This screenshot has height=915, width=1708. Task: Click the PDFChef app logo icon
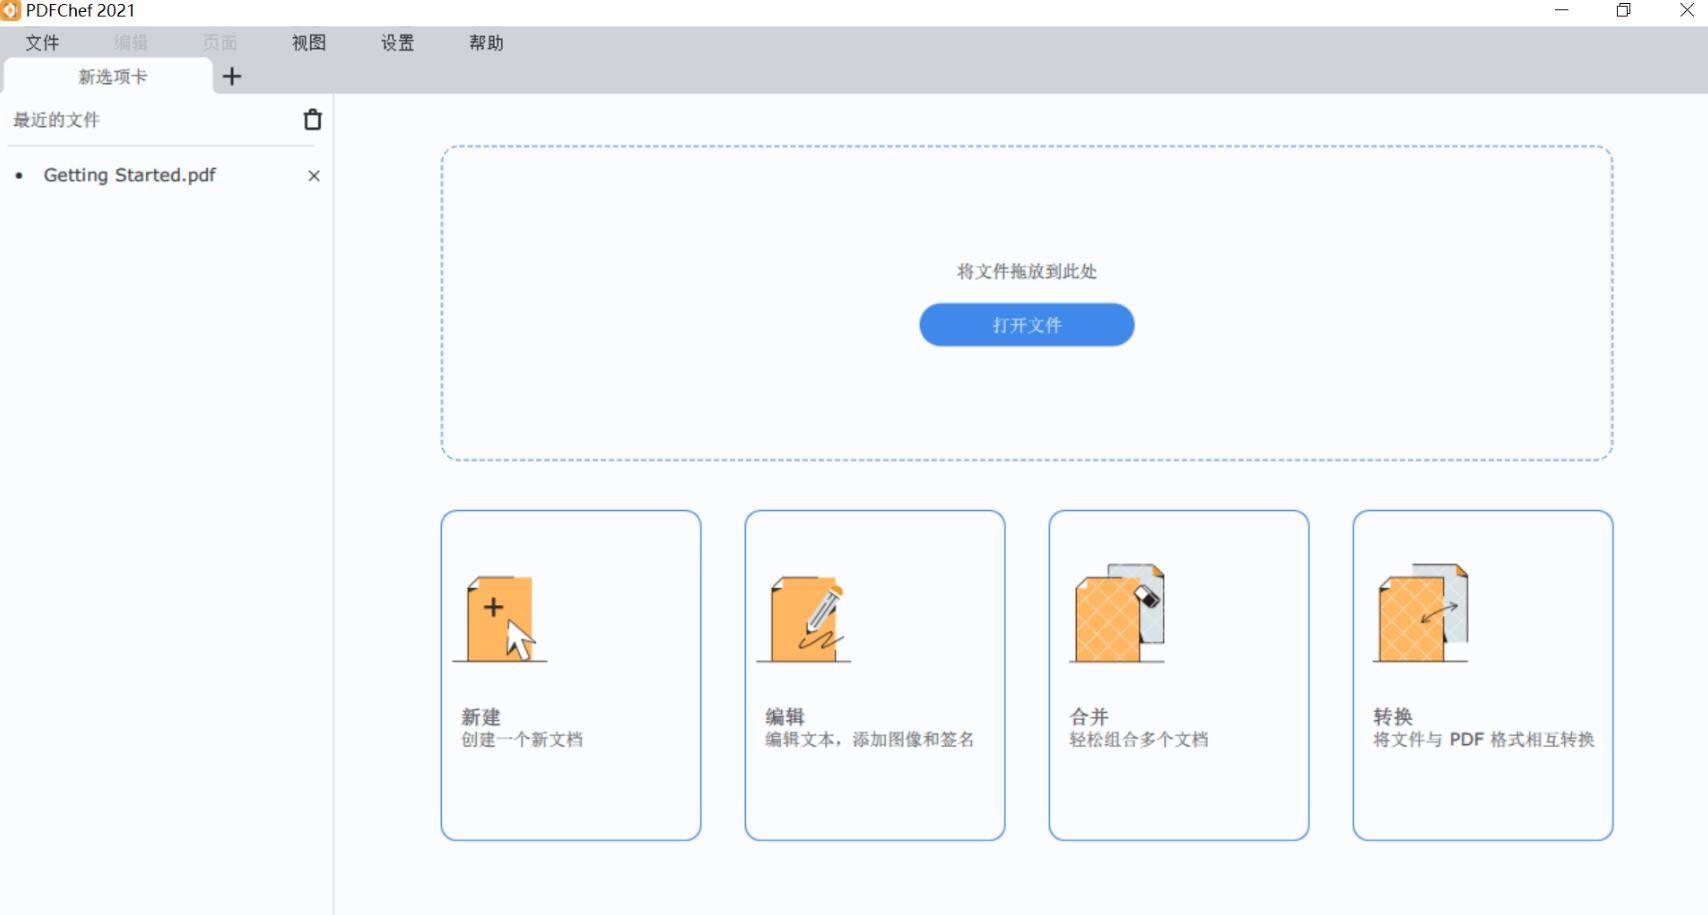(10, 10)
